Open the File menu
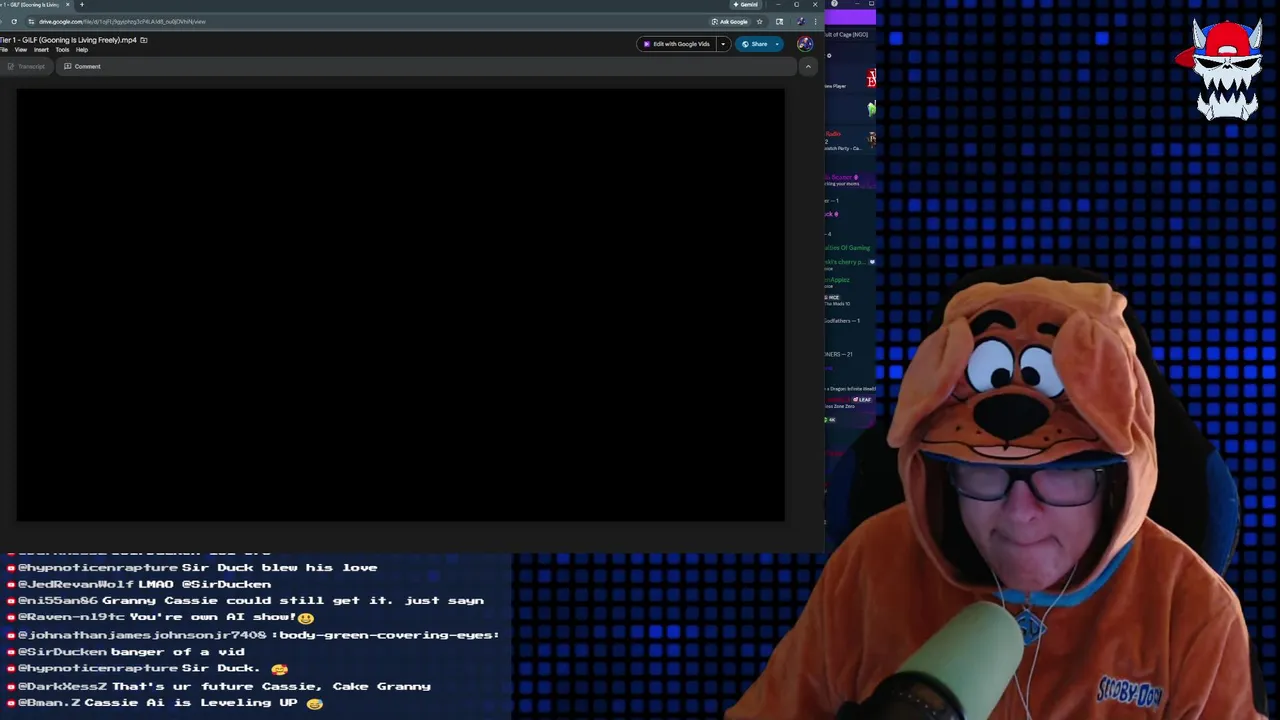The width and height of the screenshot is (1280, 720). point(4,50)
